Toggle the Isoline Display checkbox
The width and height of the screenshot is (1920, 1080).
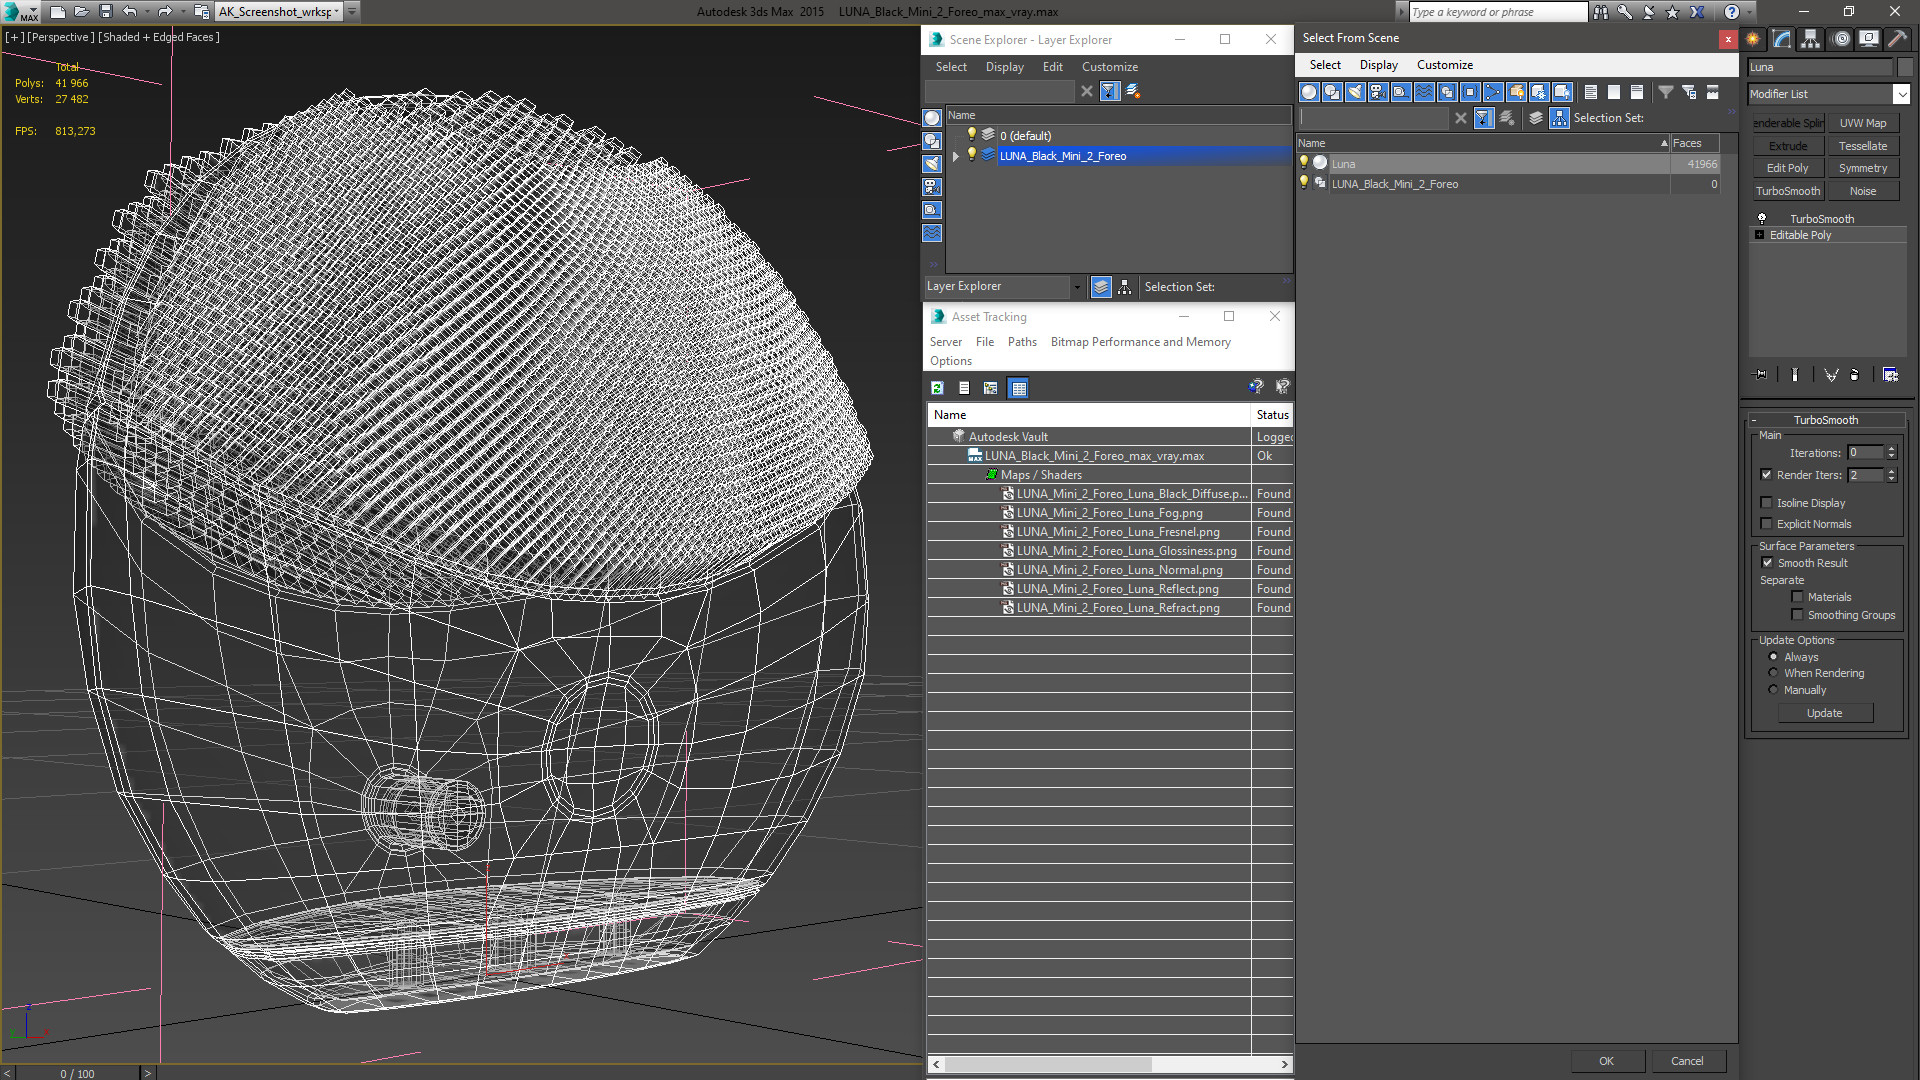point(1766,503)
